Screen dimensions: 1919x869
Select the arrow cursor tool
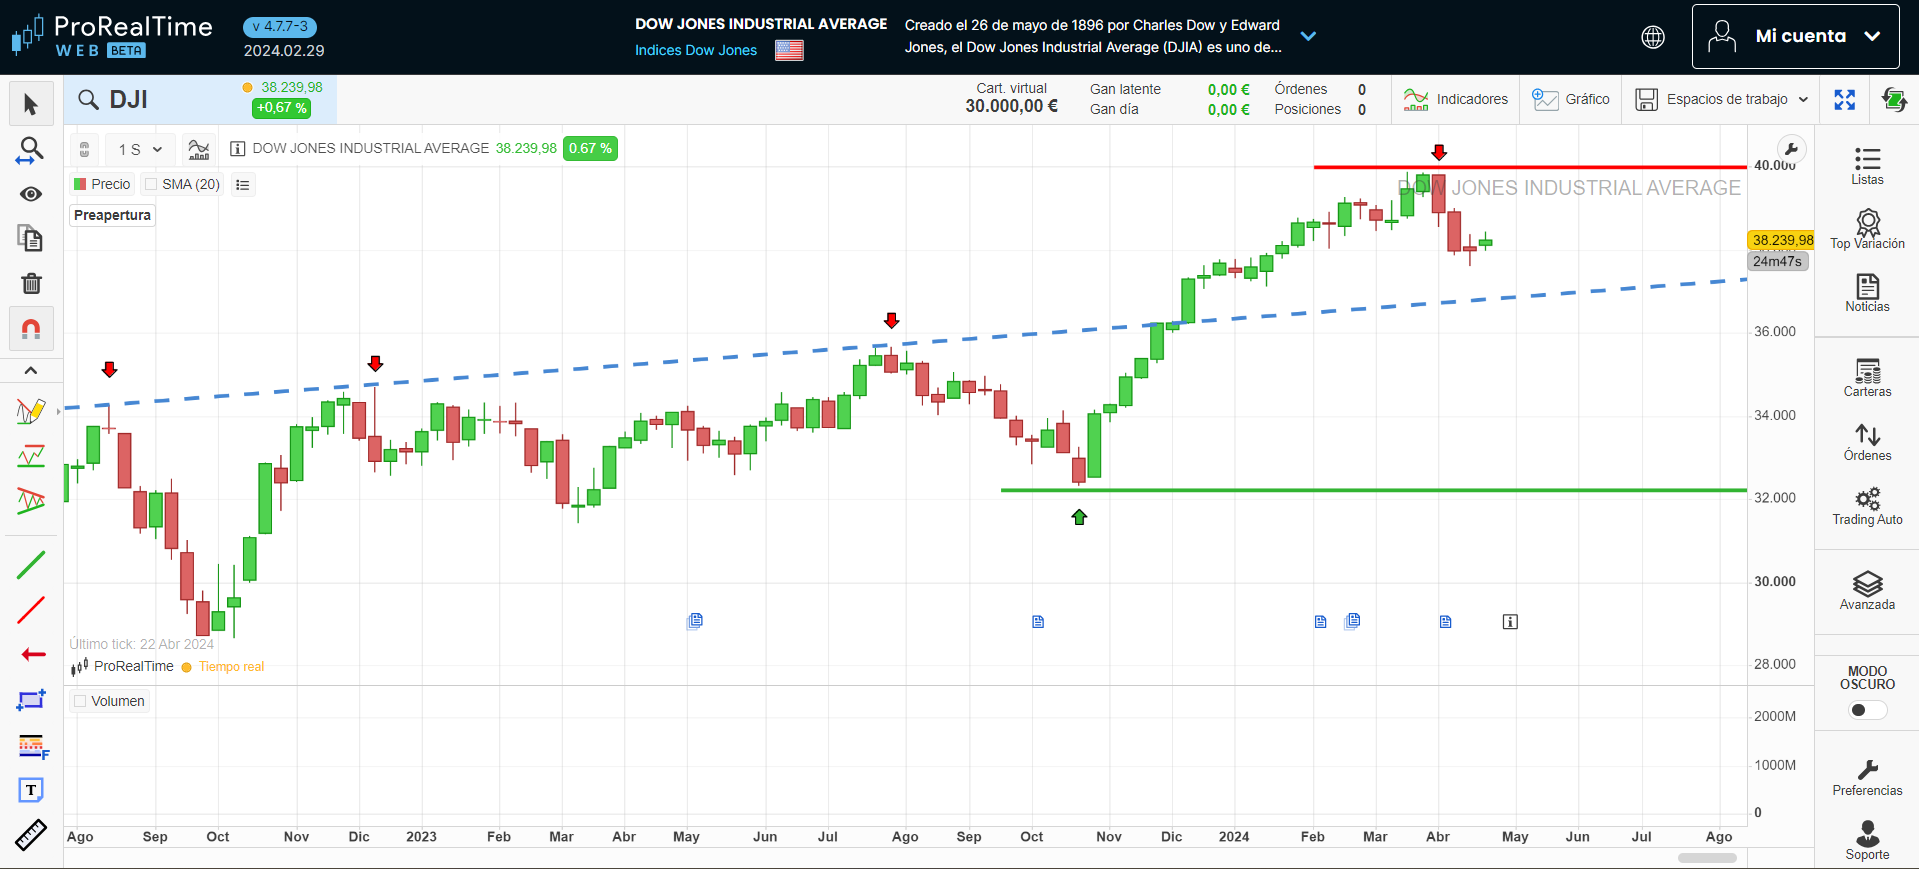pyautogui.click(x=31, y=105)
